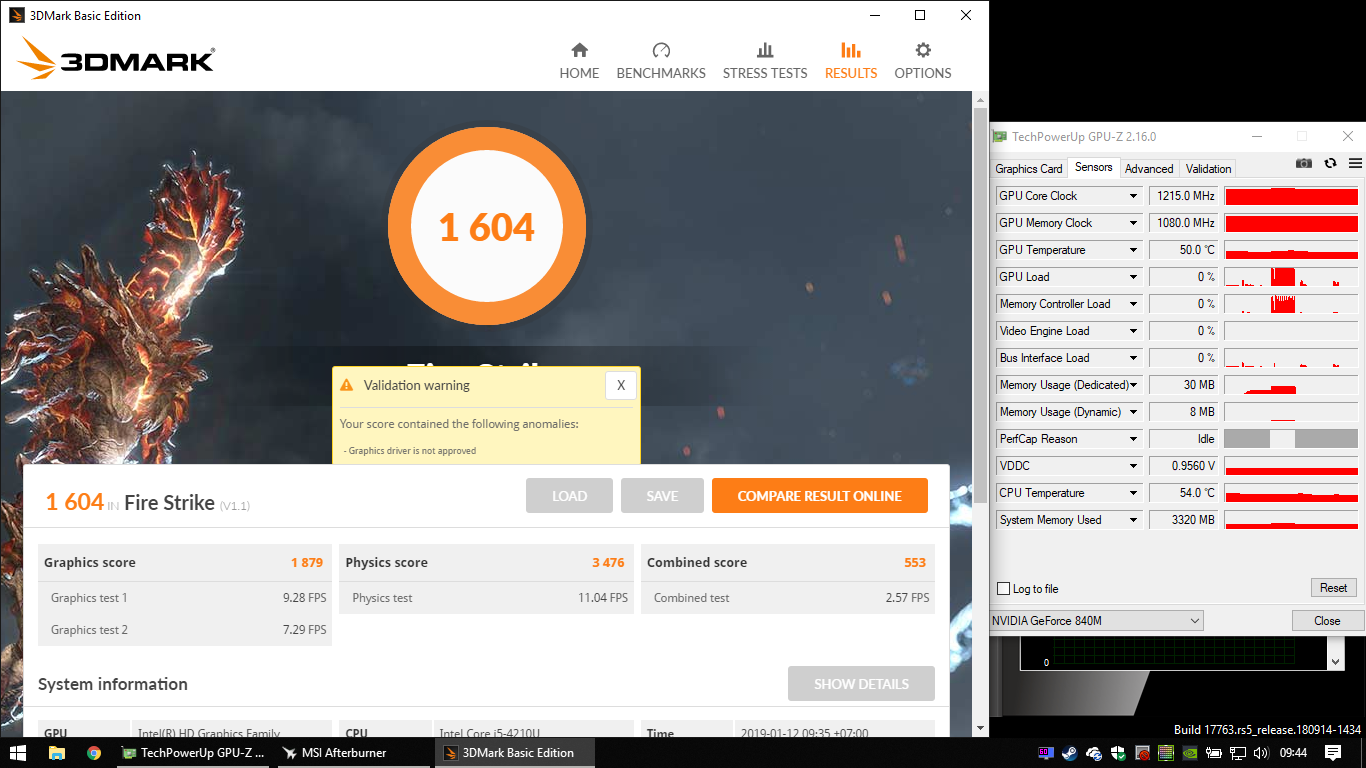Expand the PerfCap Reason dropdown
This screenshot has height=768, width=1366.
pos(1133,439)
